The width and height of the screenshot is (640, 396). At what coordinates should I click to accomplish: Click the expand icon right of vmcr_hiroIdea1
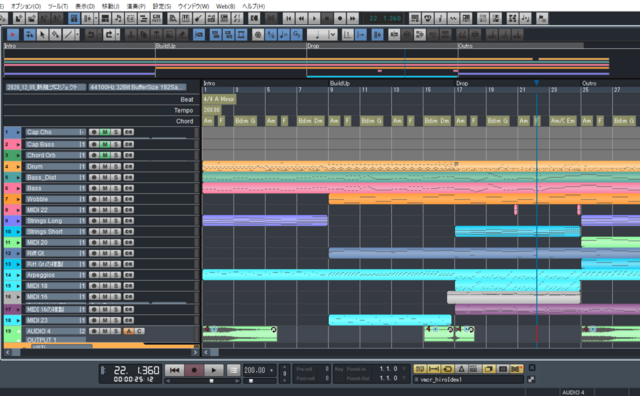pyautogui.click(x=531, y=379)
